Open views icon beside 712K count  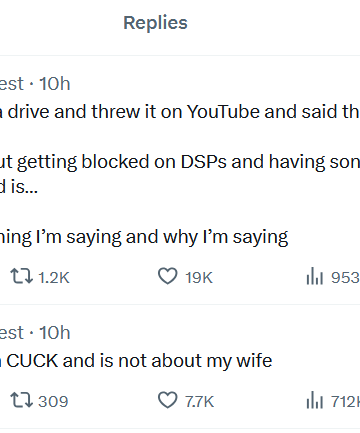point(315,400)
